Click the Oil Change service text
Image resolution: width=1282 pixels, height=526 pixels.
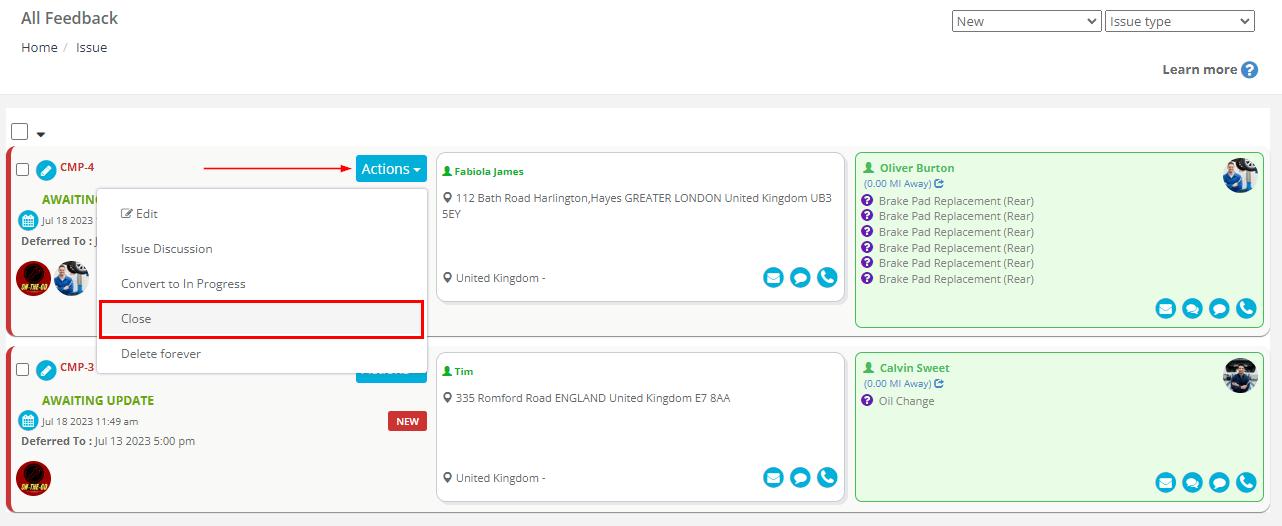coord(907,401)
